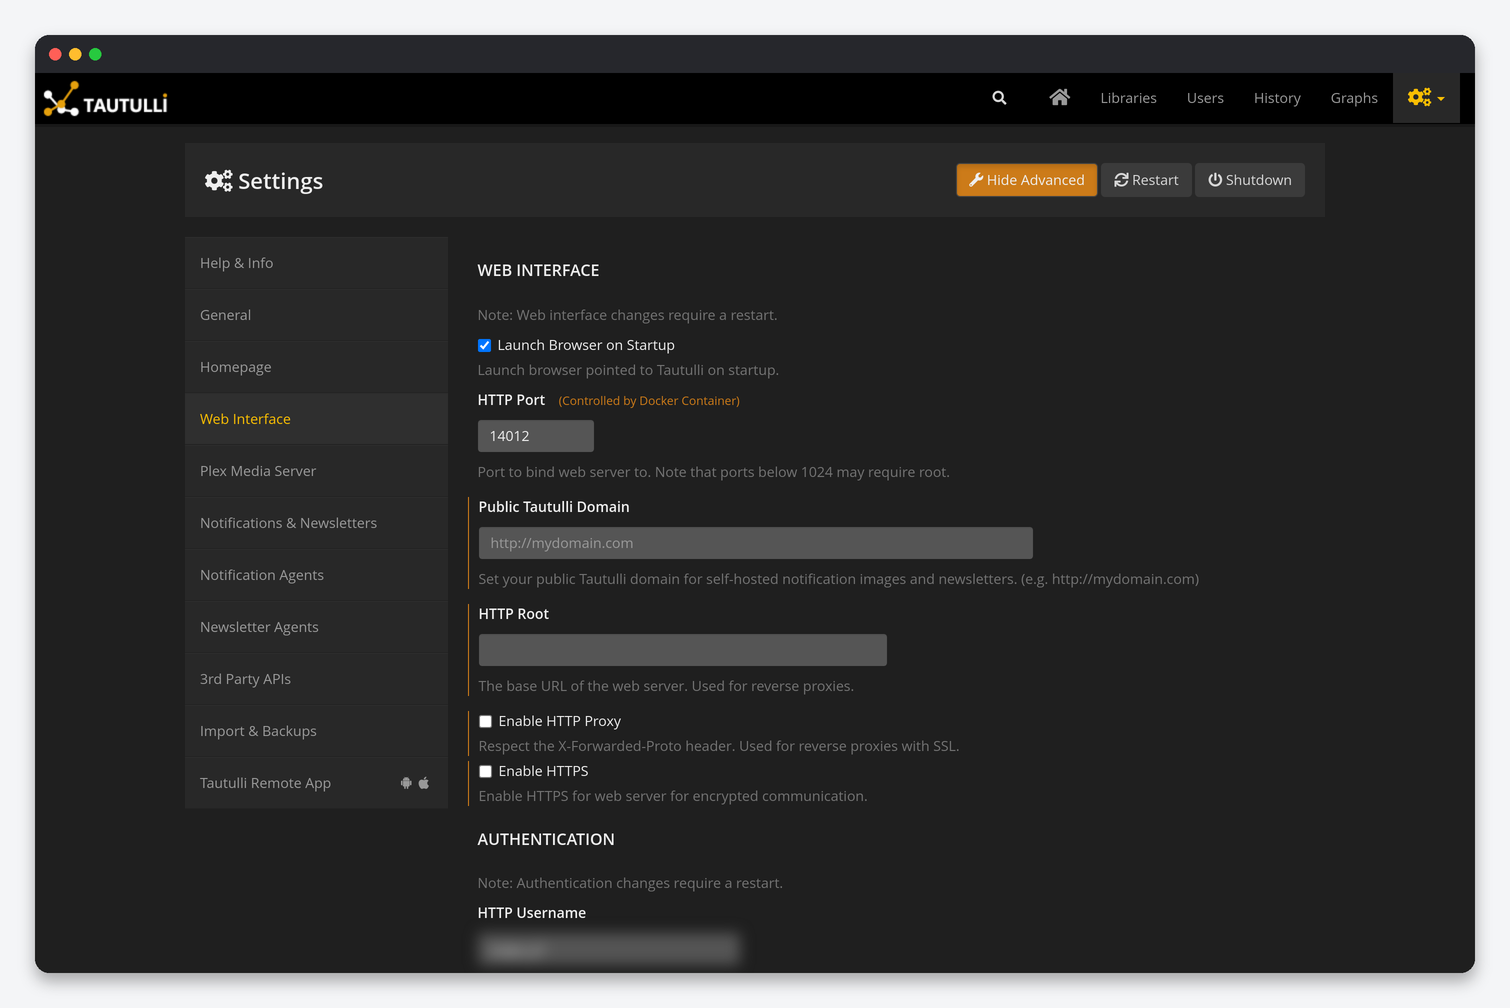
Task: Click the AUTHENTICATION section heading
Action: tap(546, 840)
